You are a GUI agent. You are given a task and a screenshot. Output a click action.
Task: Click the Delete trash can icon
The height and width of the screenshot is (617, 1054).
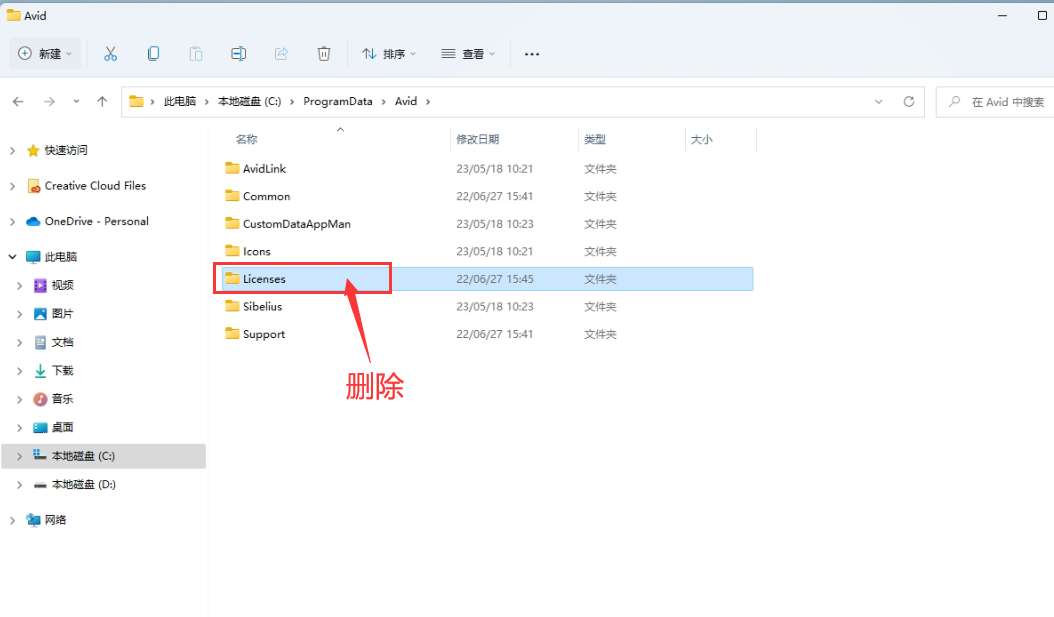[x=324, y=54]
